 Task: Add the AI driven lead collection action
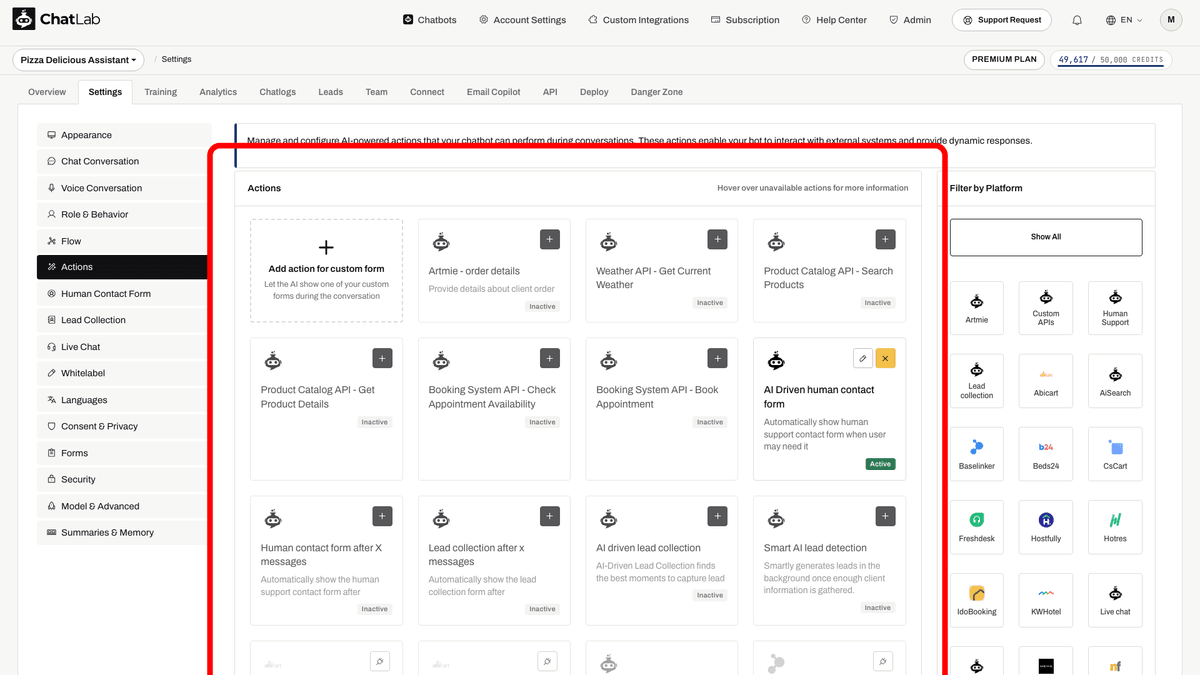717,516
